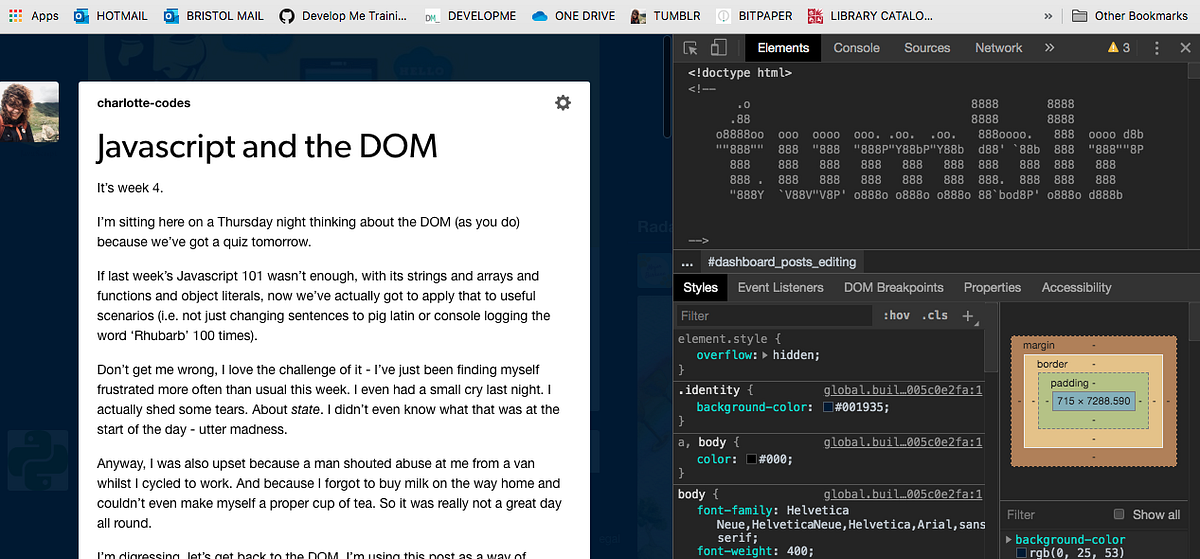Switch to the Styles tab
Screen dimensions: 1200x559
tap(700, 288)
